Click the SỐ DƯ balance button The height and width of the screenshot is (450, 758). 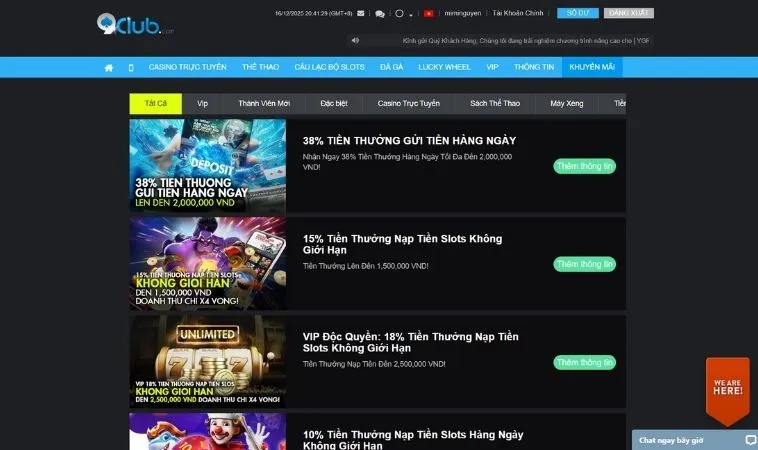coord(578,13)
